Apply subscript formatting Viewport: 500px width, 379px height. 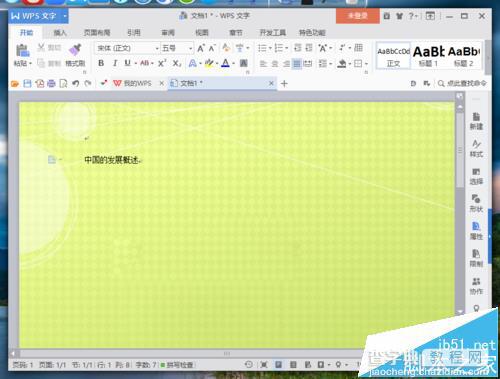[177, 63]
